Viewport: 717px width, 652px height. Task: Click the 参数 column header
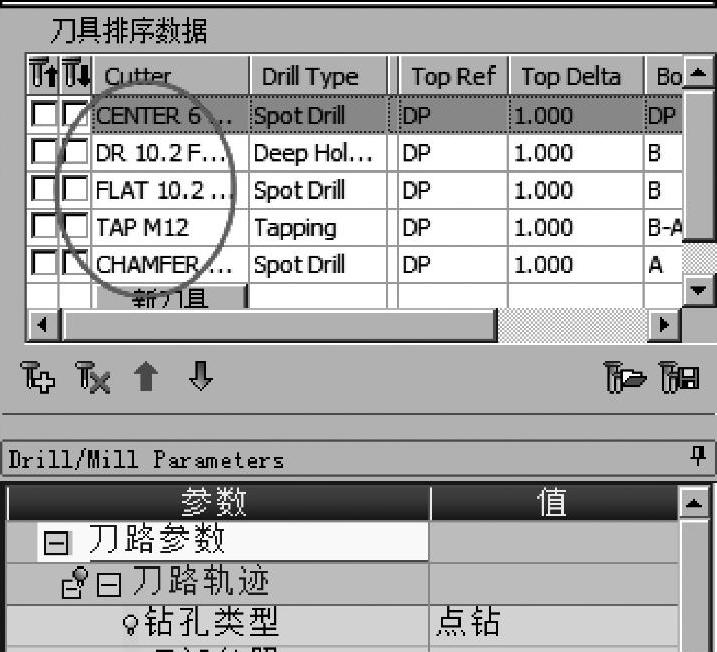[218, 502]
